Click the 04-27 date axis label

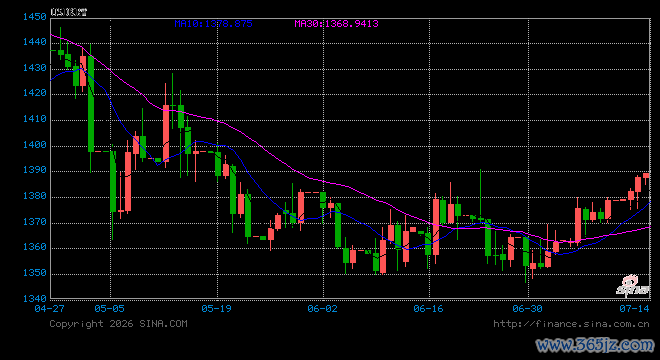tap(49, 309)
